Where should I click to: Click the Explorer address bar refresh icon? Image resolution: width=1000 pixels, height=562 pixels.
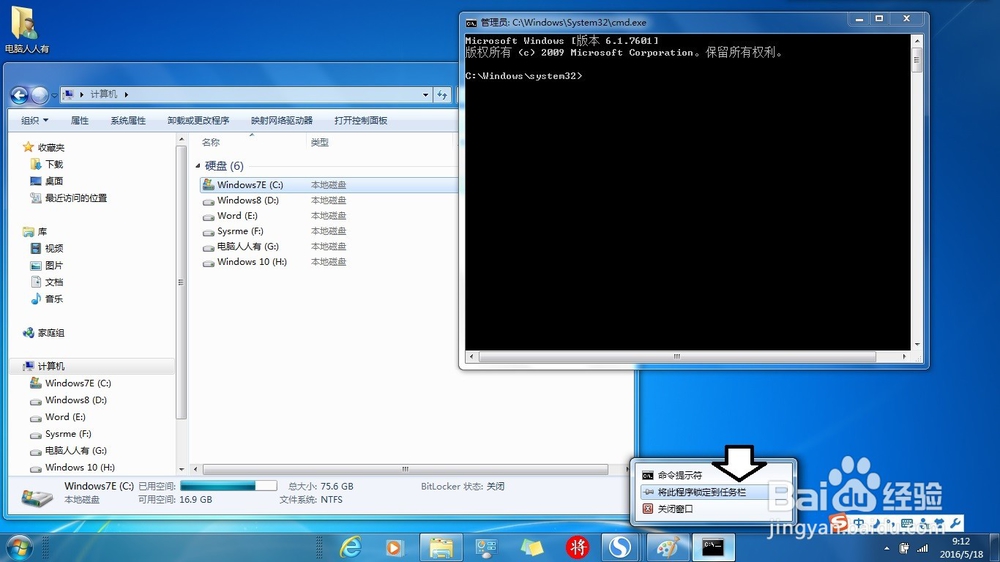pos(442,94)
